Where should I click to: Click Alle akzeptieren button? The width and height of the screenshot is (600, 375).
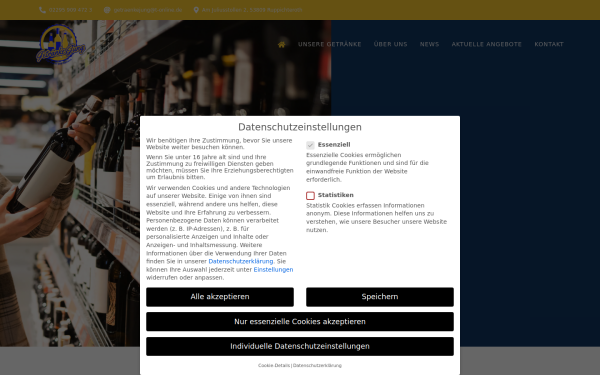click(220, 297)
